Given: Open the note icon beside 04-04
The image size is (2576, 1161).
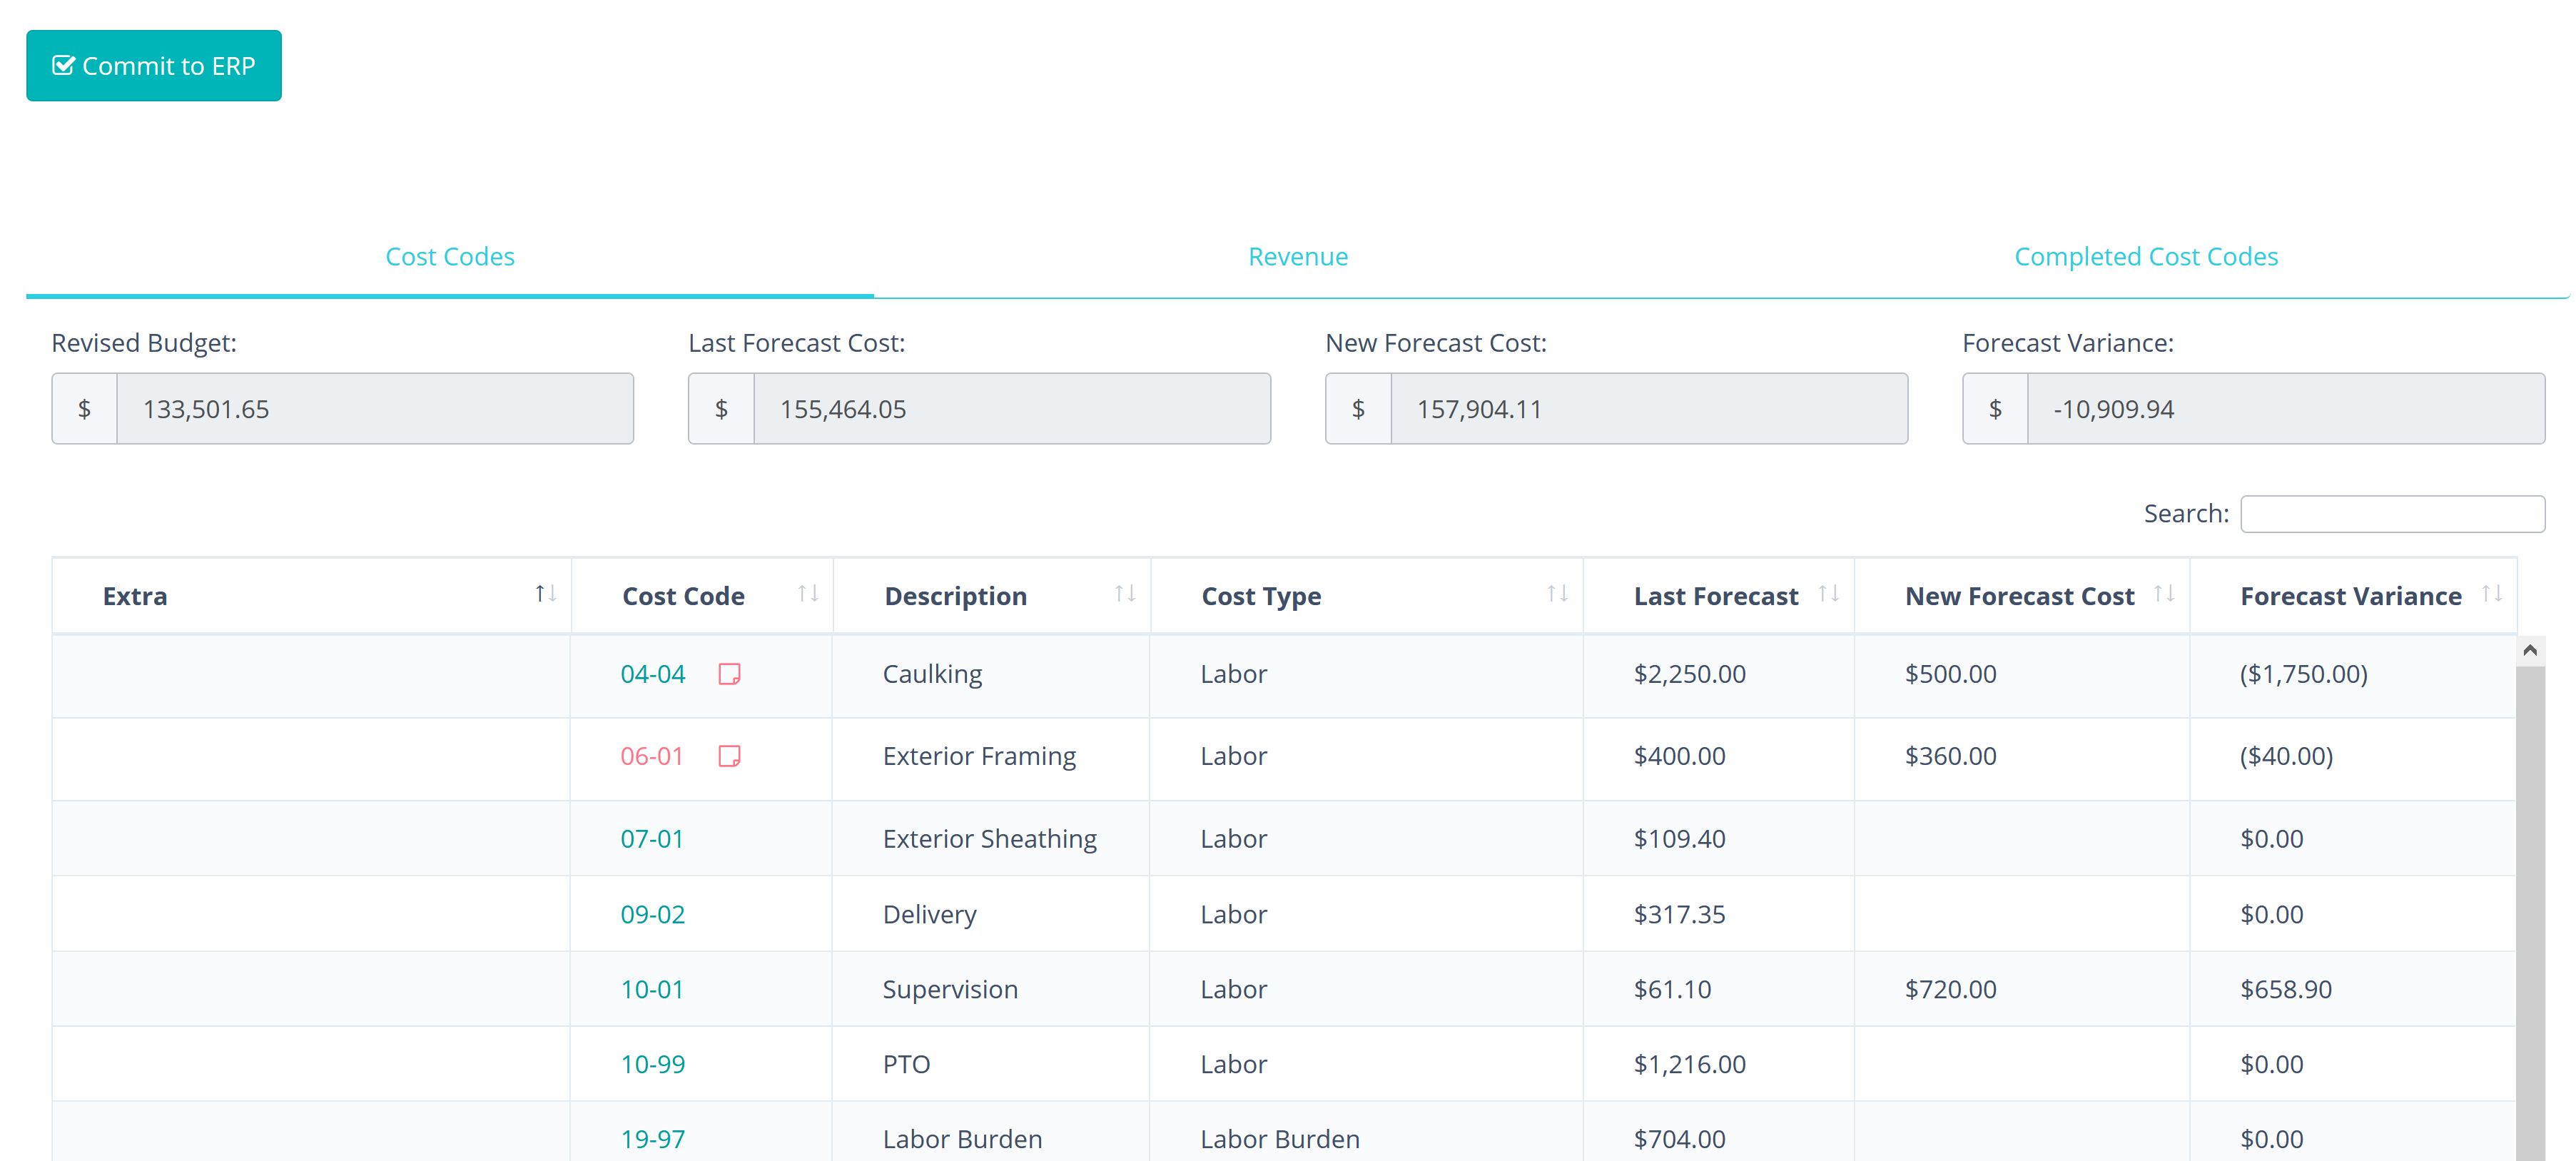Looking at the screenshot, I should coord(730,674).
